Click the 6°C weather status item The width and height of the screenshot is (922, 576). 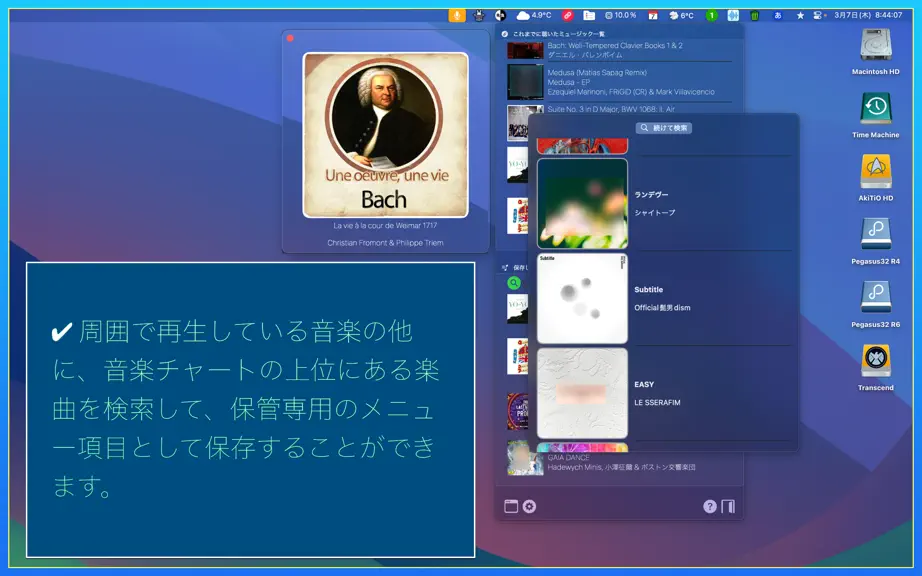681,15
